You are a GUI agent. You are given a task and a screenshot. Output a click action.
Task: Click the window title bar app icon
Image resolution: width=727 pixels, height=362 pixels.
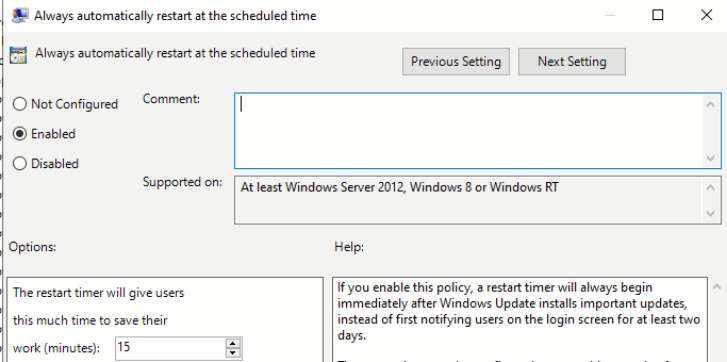pos(19,16)
